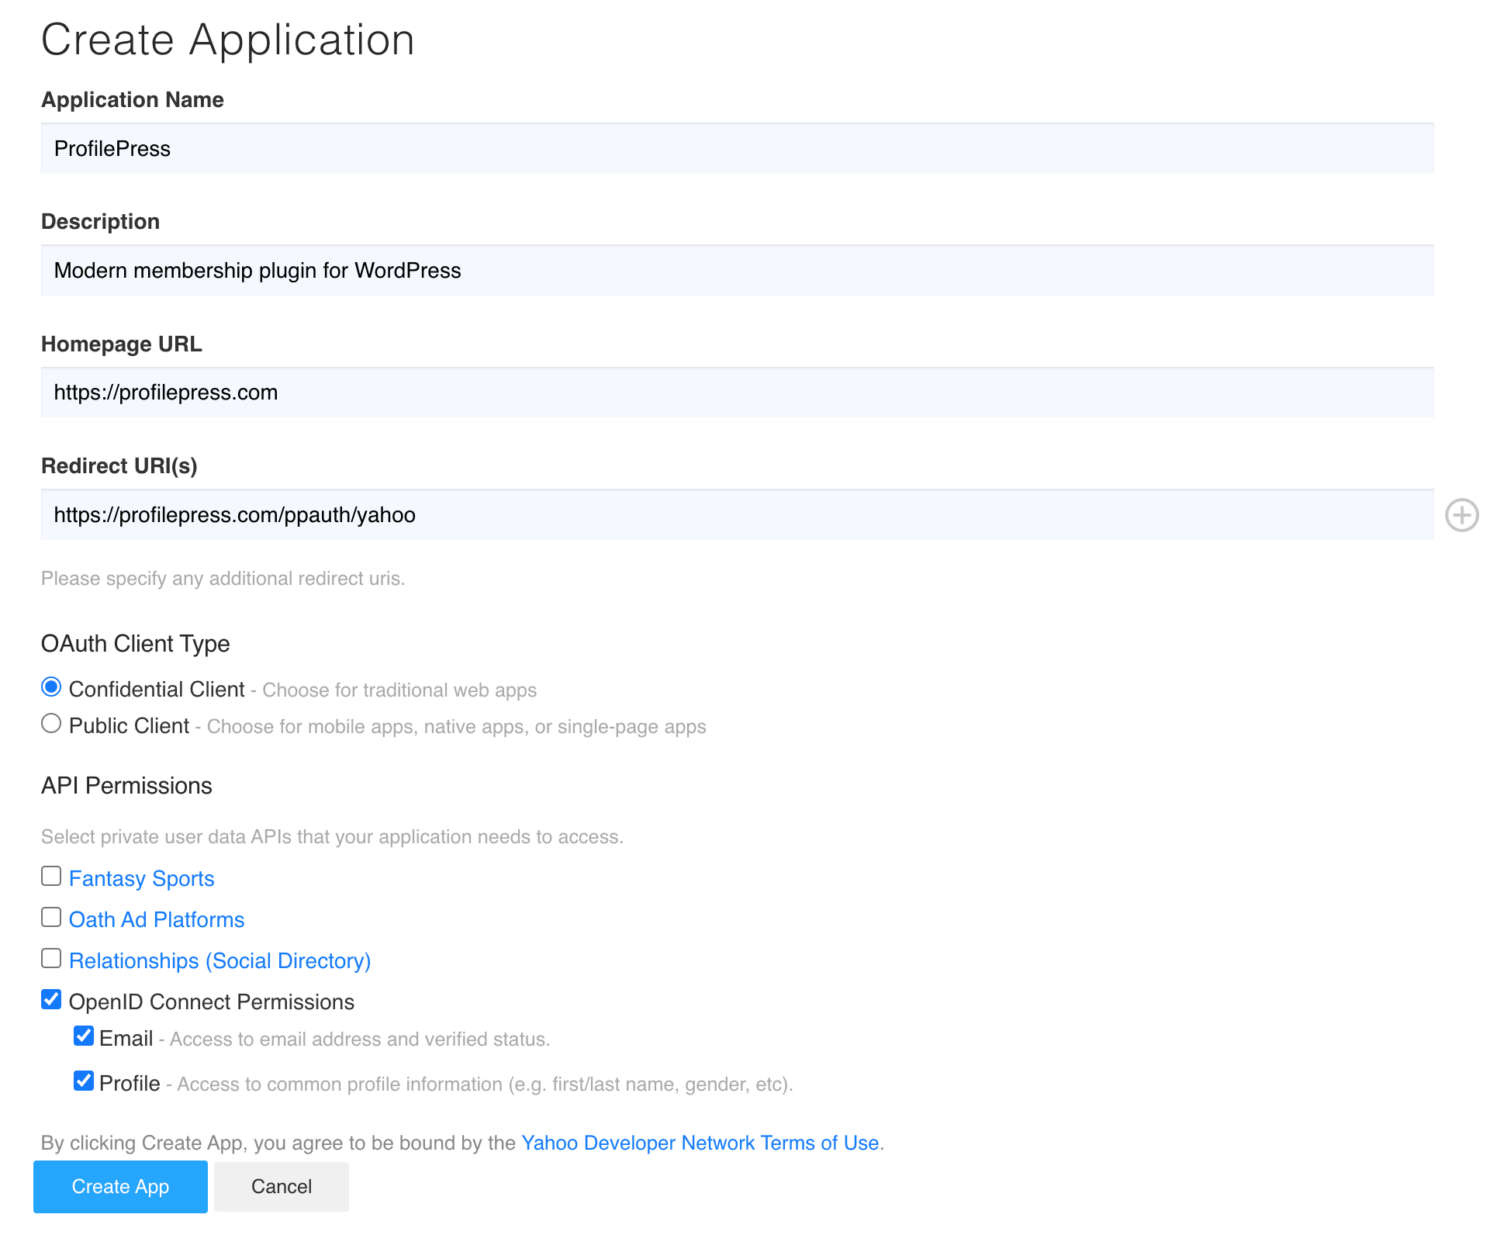This screenshot has height=1235, width=1500.
Task: Click the 'Redirect URI(s)' field label
Action: point(119,466)
